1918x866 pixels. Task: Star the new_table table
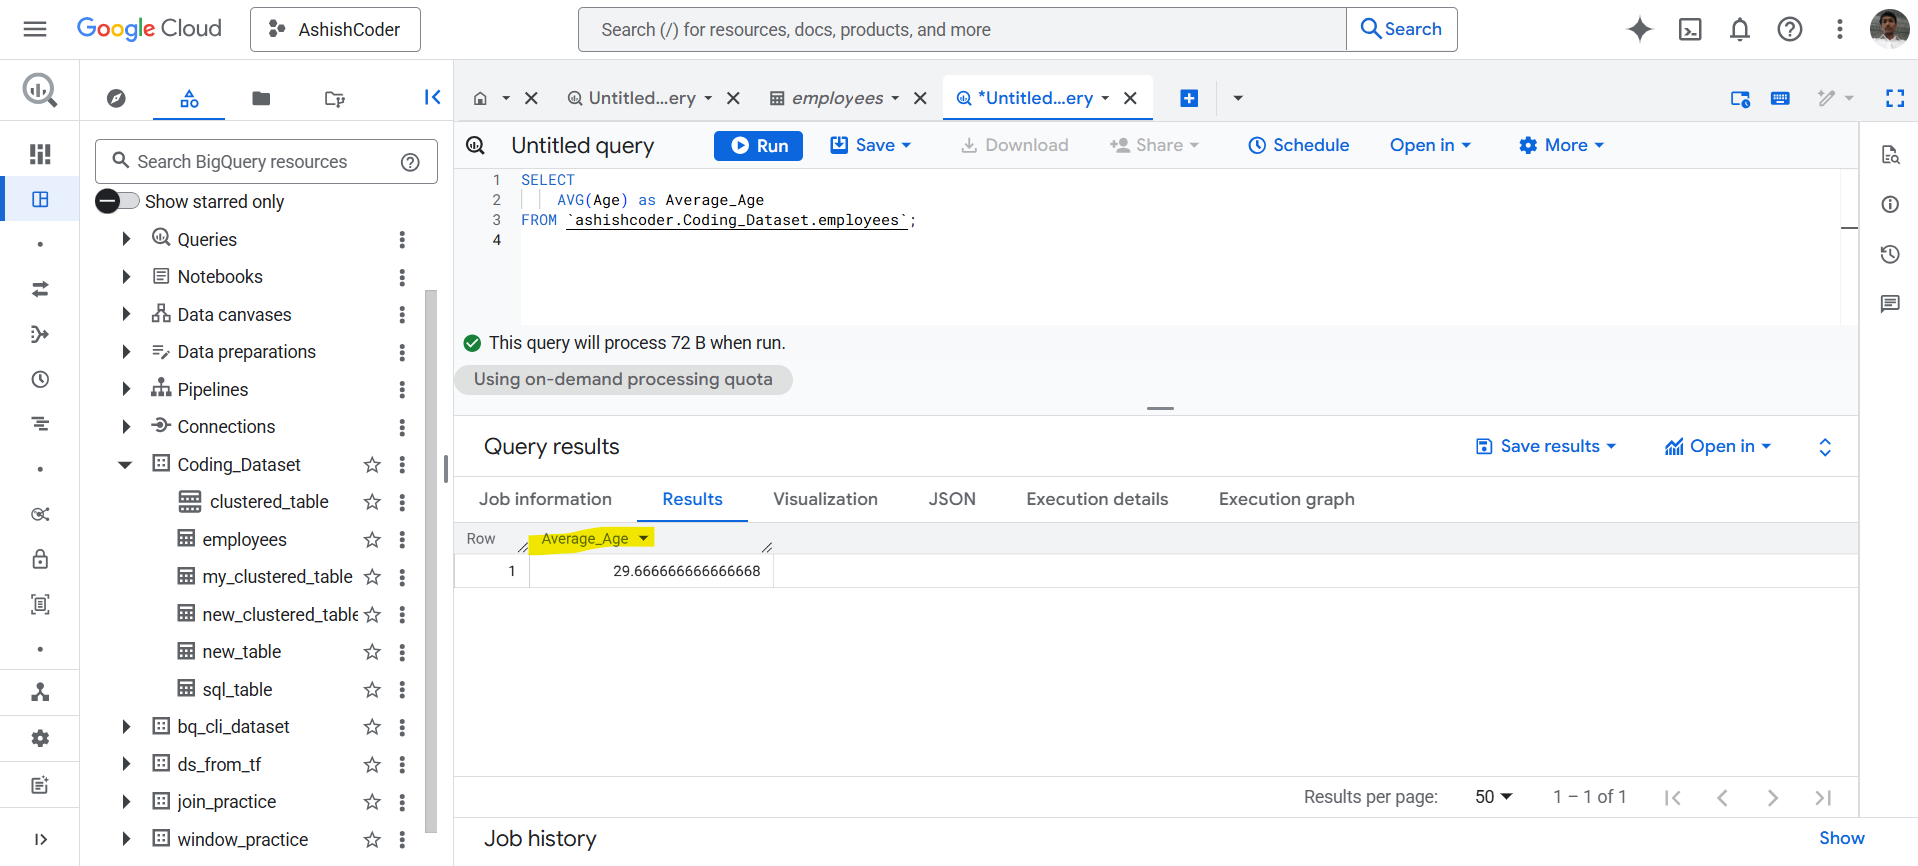coord(372,652)
